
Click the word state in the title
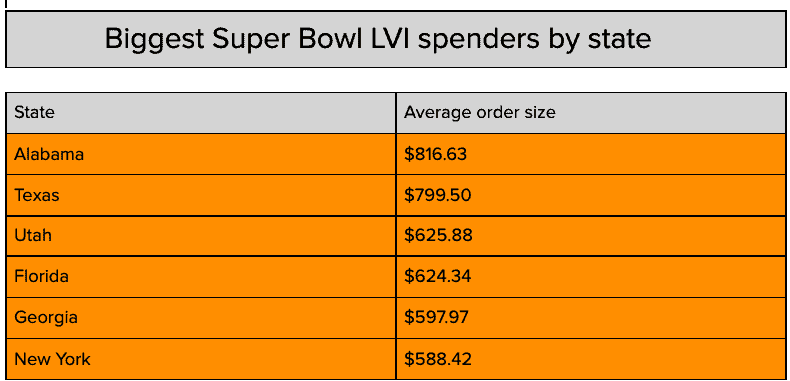coord(619,39)
